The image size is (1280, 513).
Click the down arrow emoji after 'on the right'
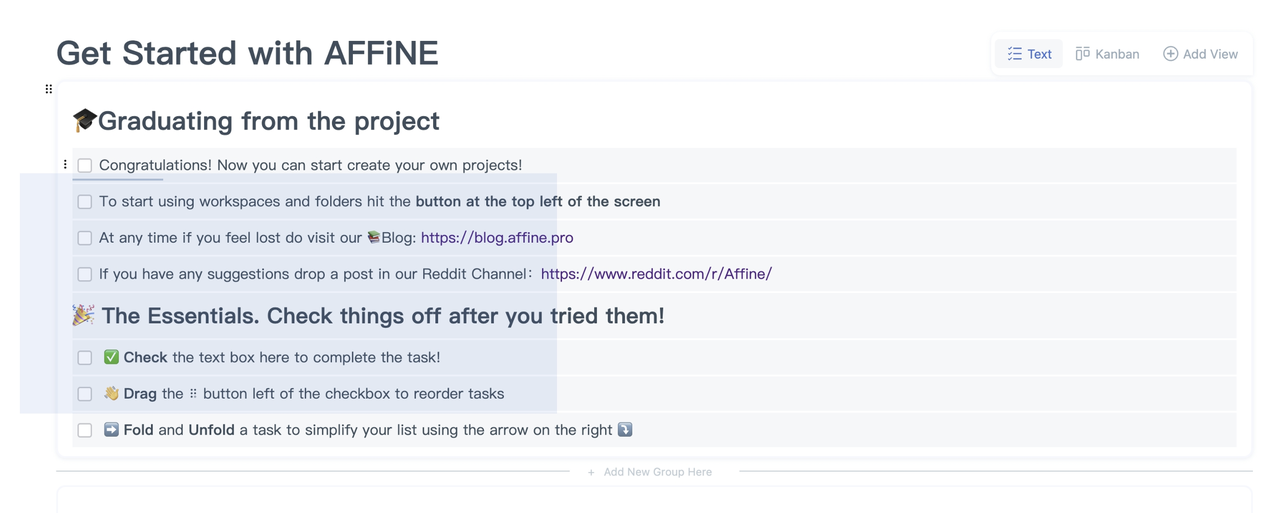pyautogui.click(x=625, y=429)
